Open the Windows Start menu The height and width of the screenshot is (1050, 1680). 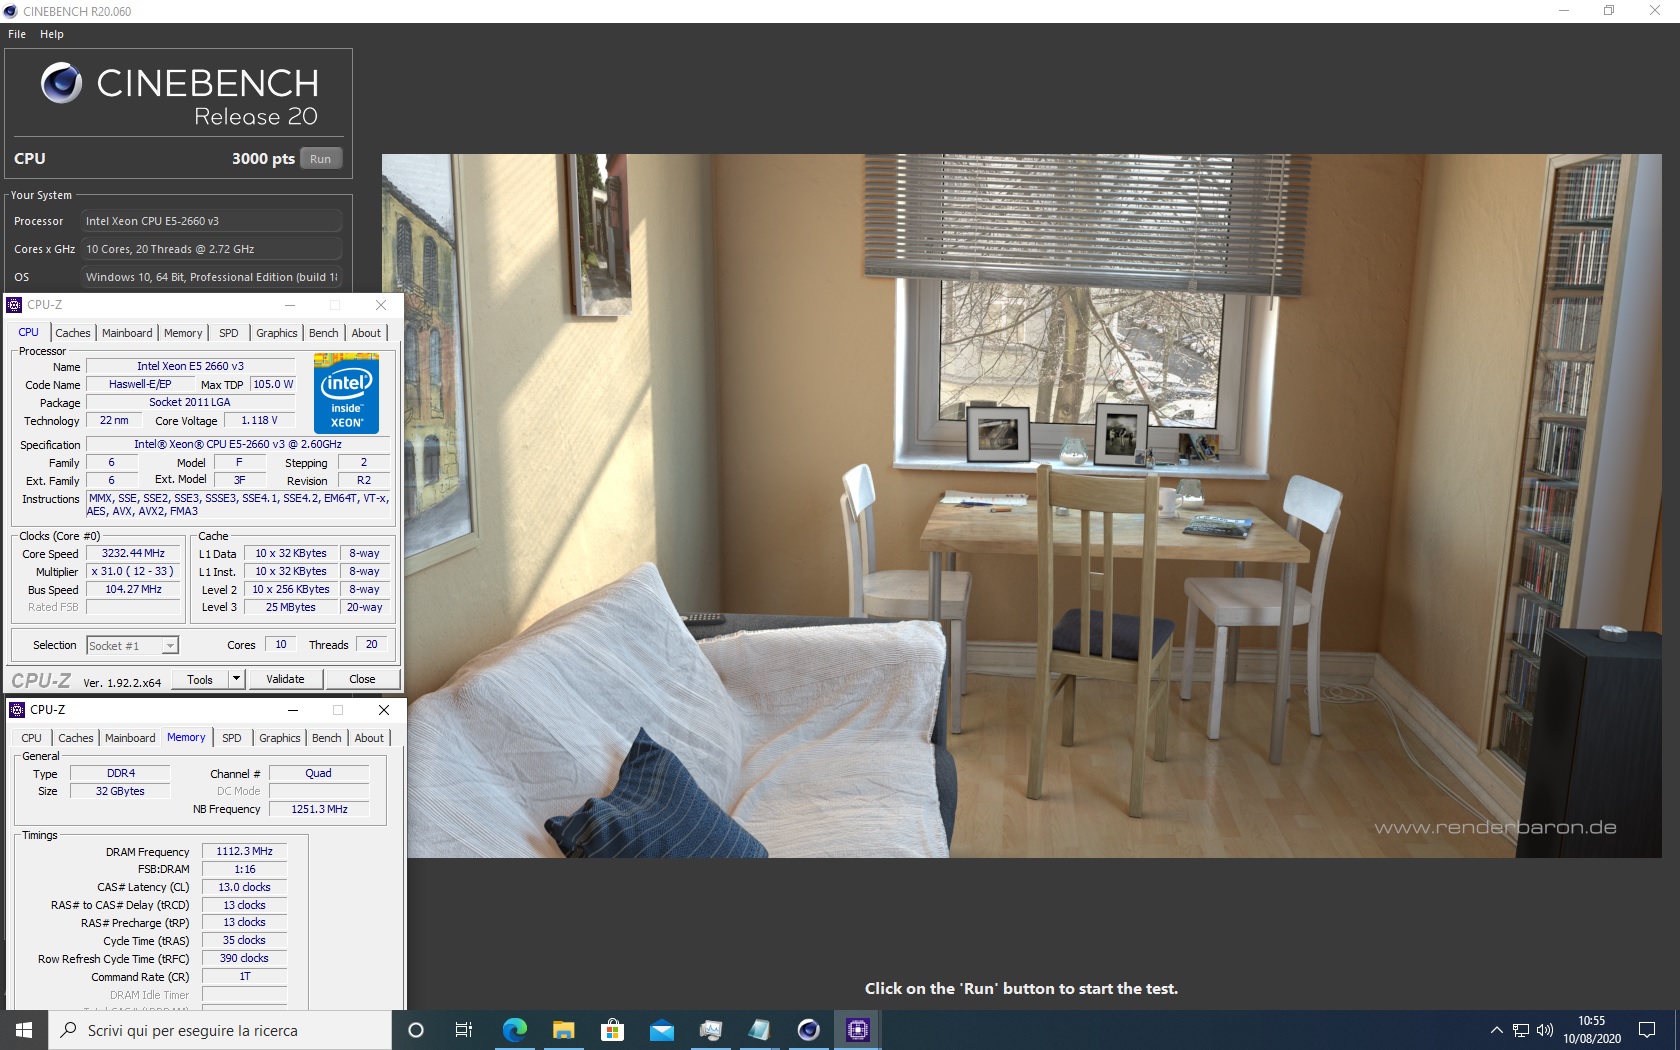pos(24,1030)
